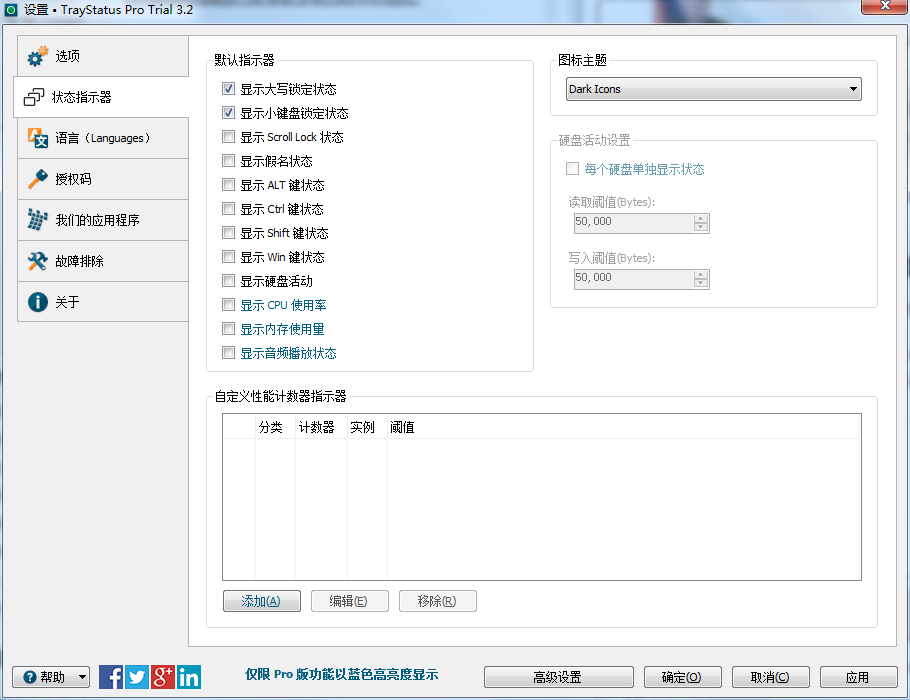Go to the 授权码 tab
910x700 pixels.
[103, 179]
